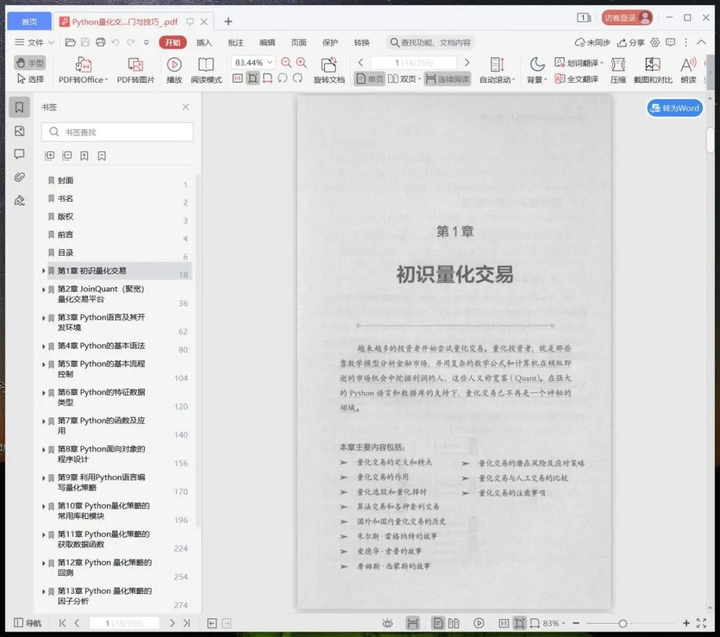Rotate the document with 旋转文档

tap(329, 70)
